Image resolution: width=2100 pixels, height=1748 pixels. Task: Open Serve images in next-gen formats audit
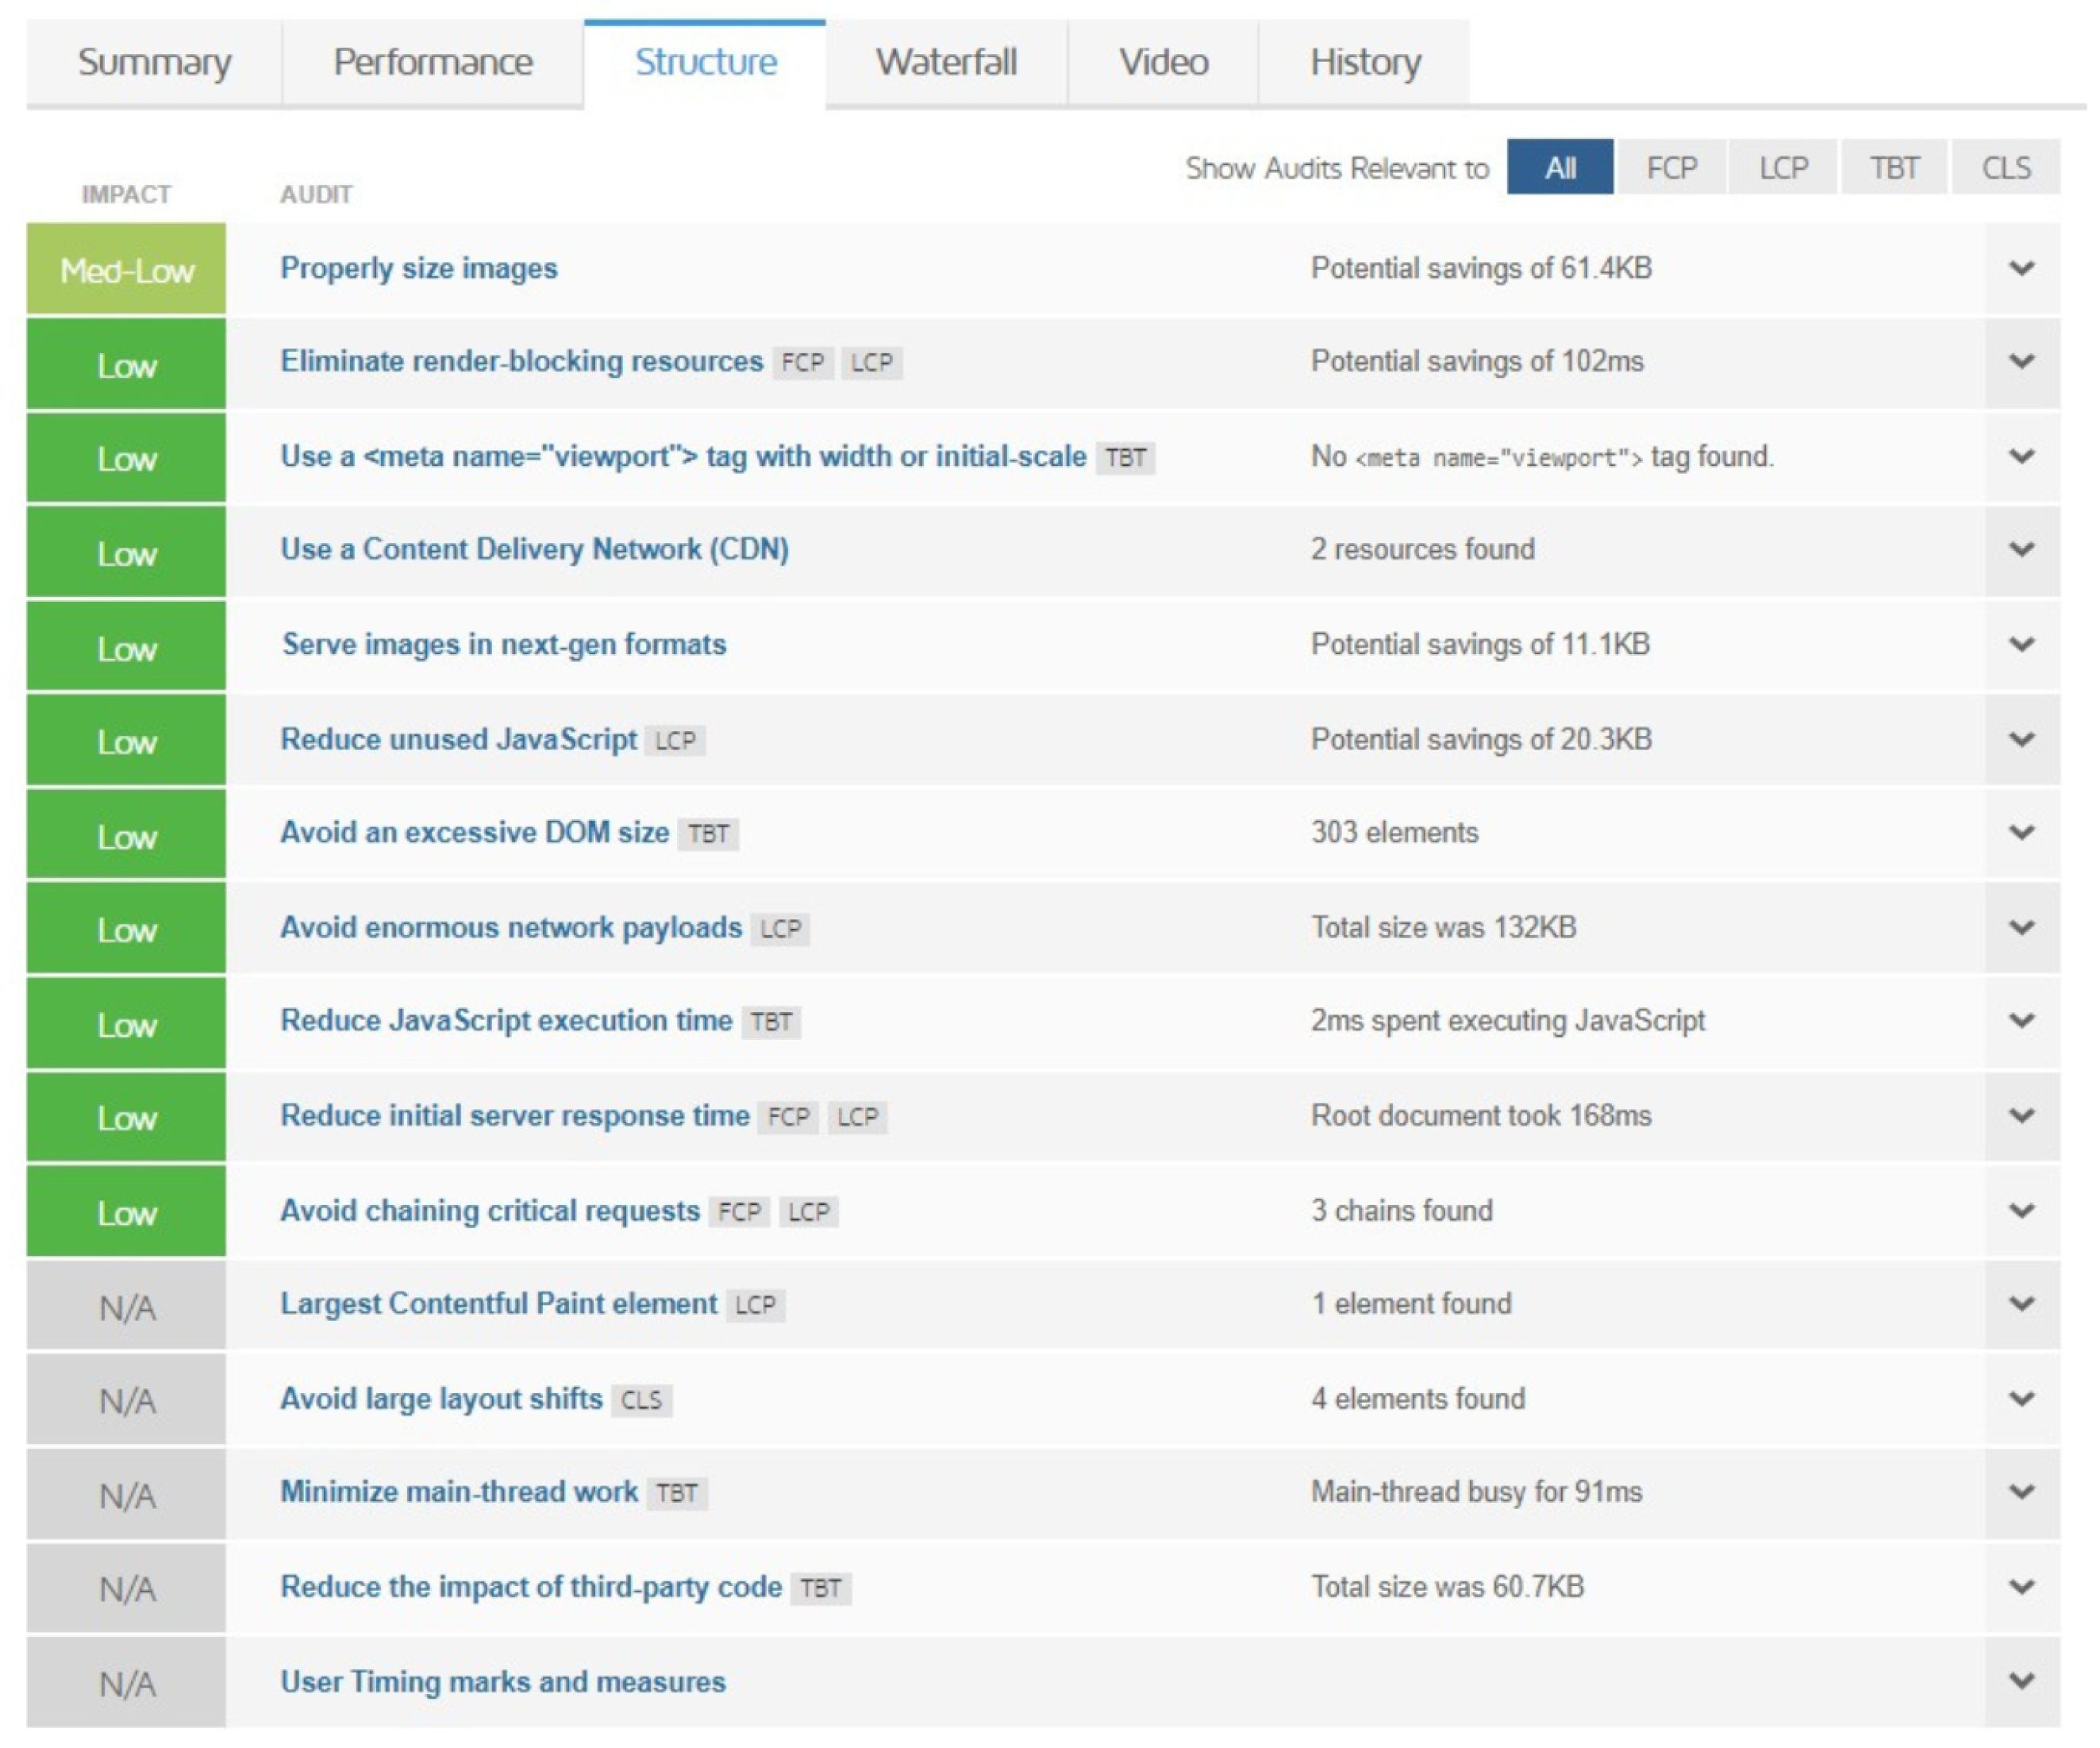coord(504,644)
